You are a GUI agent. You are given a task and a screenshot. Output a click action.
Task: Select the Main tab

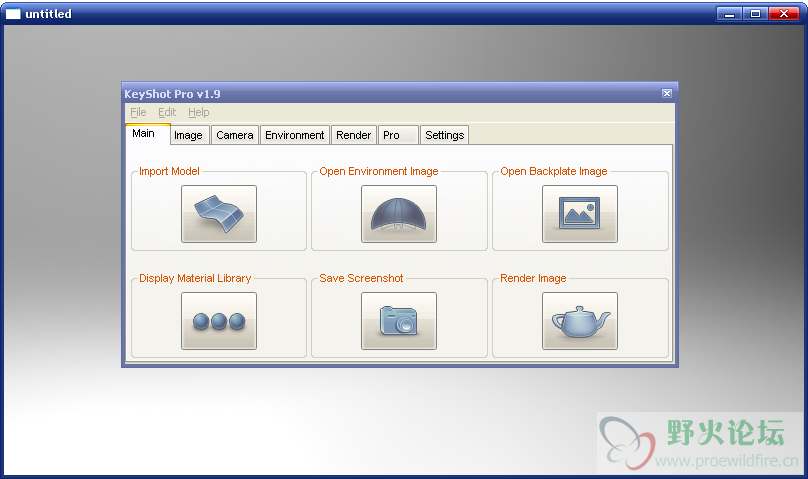(x=148, y=134)
